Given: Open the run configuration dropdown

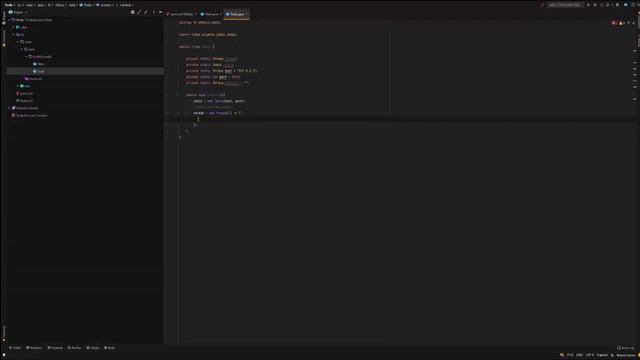Looking at the screenshot, I should click(565, 5).
